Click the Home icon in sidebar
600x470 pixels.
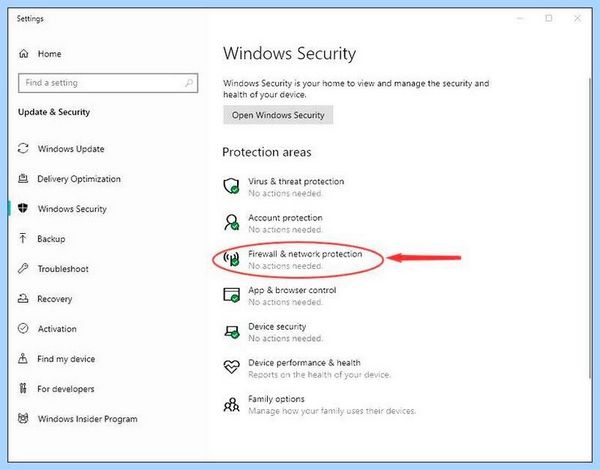[24, 54]
